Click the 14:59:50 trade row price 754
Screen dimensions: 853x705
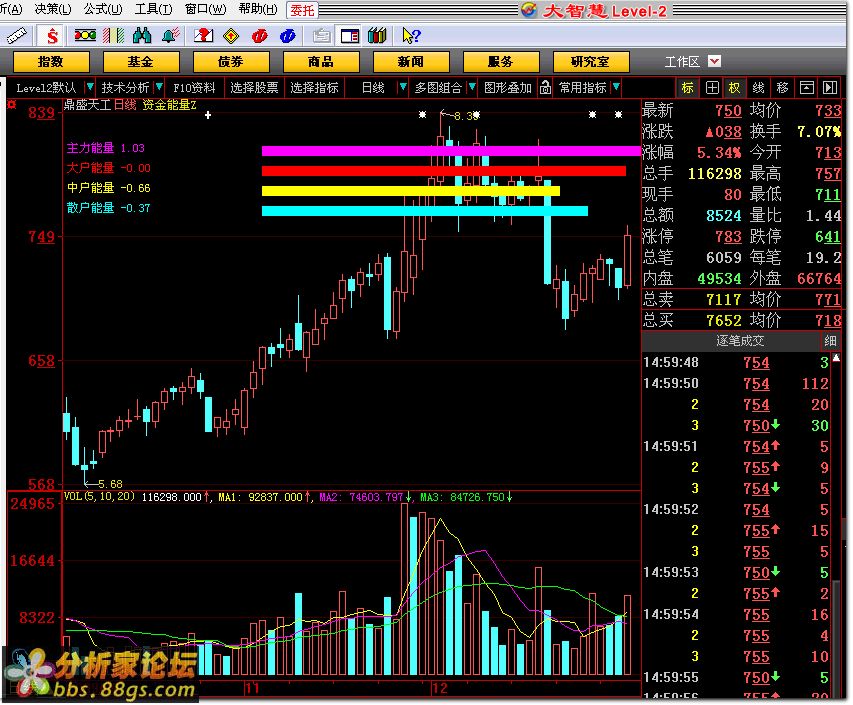756,384
